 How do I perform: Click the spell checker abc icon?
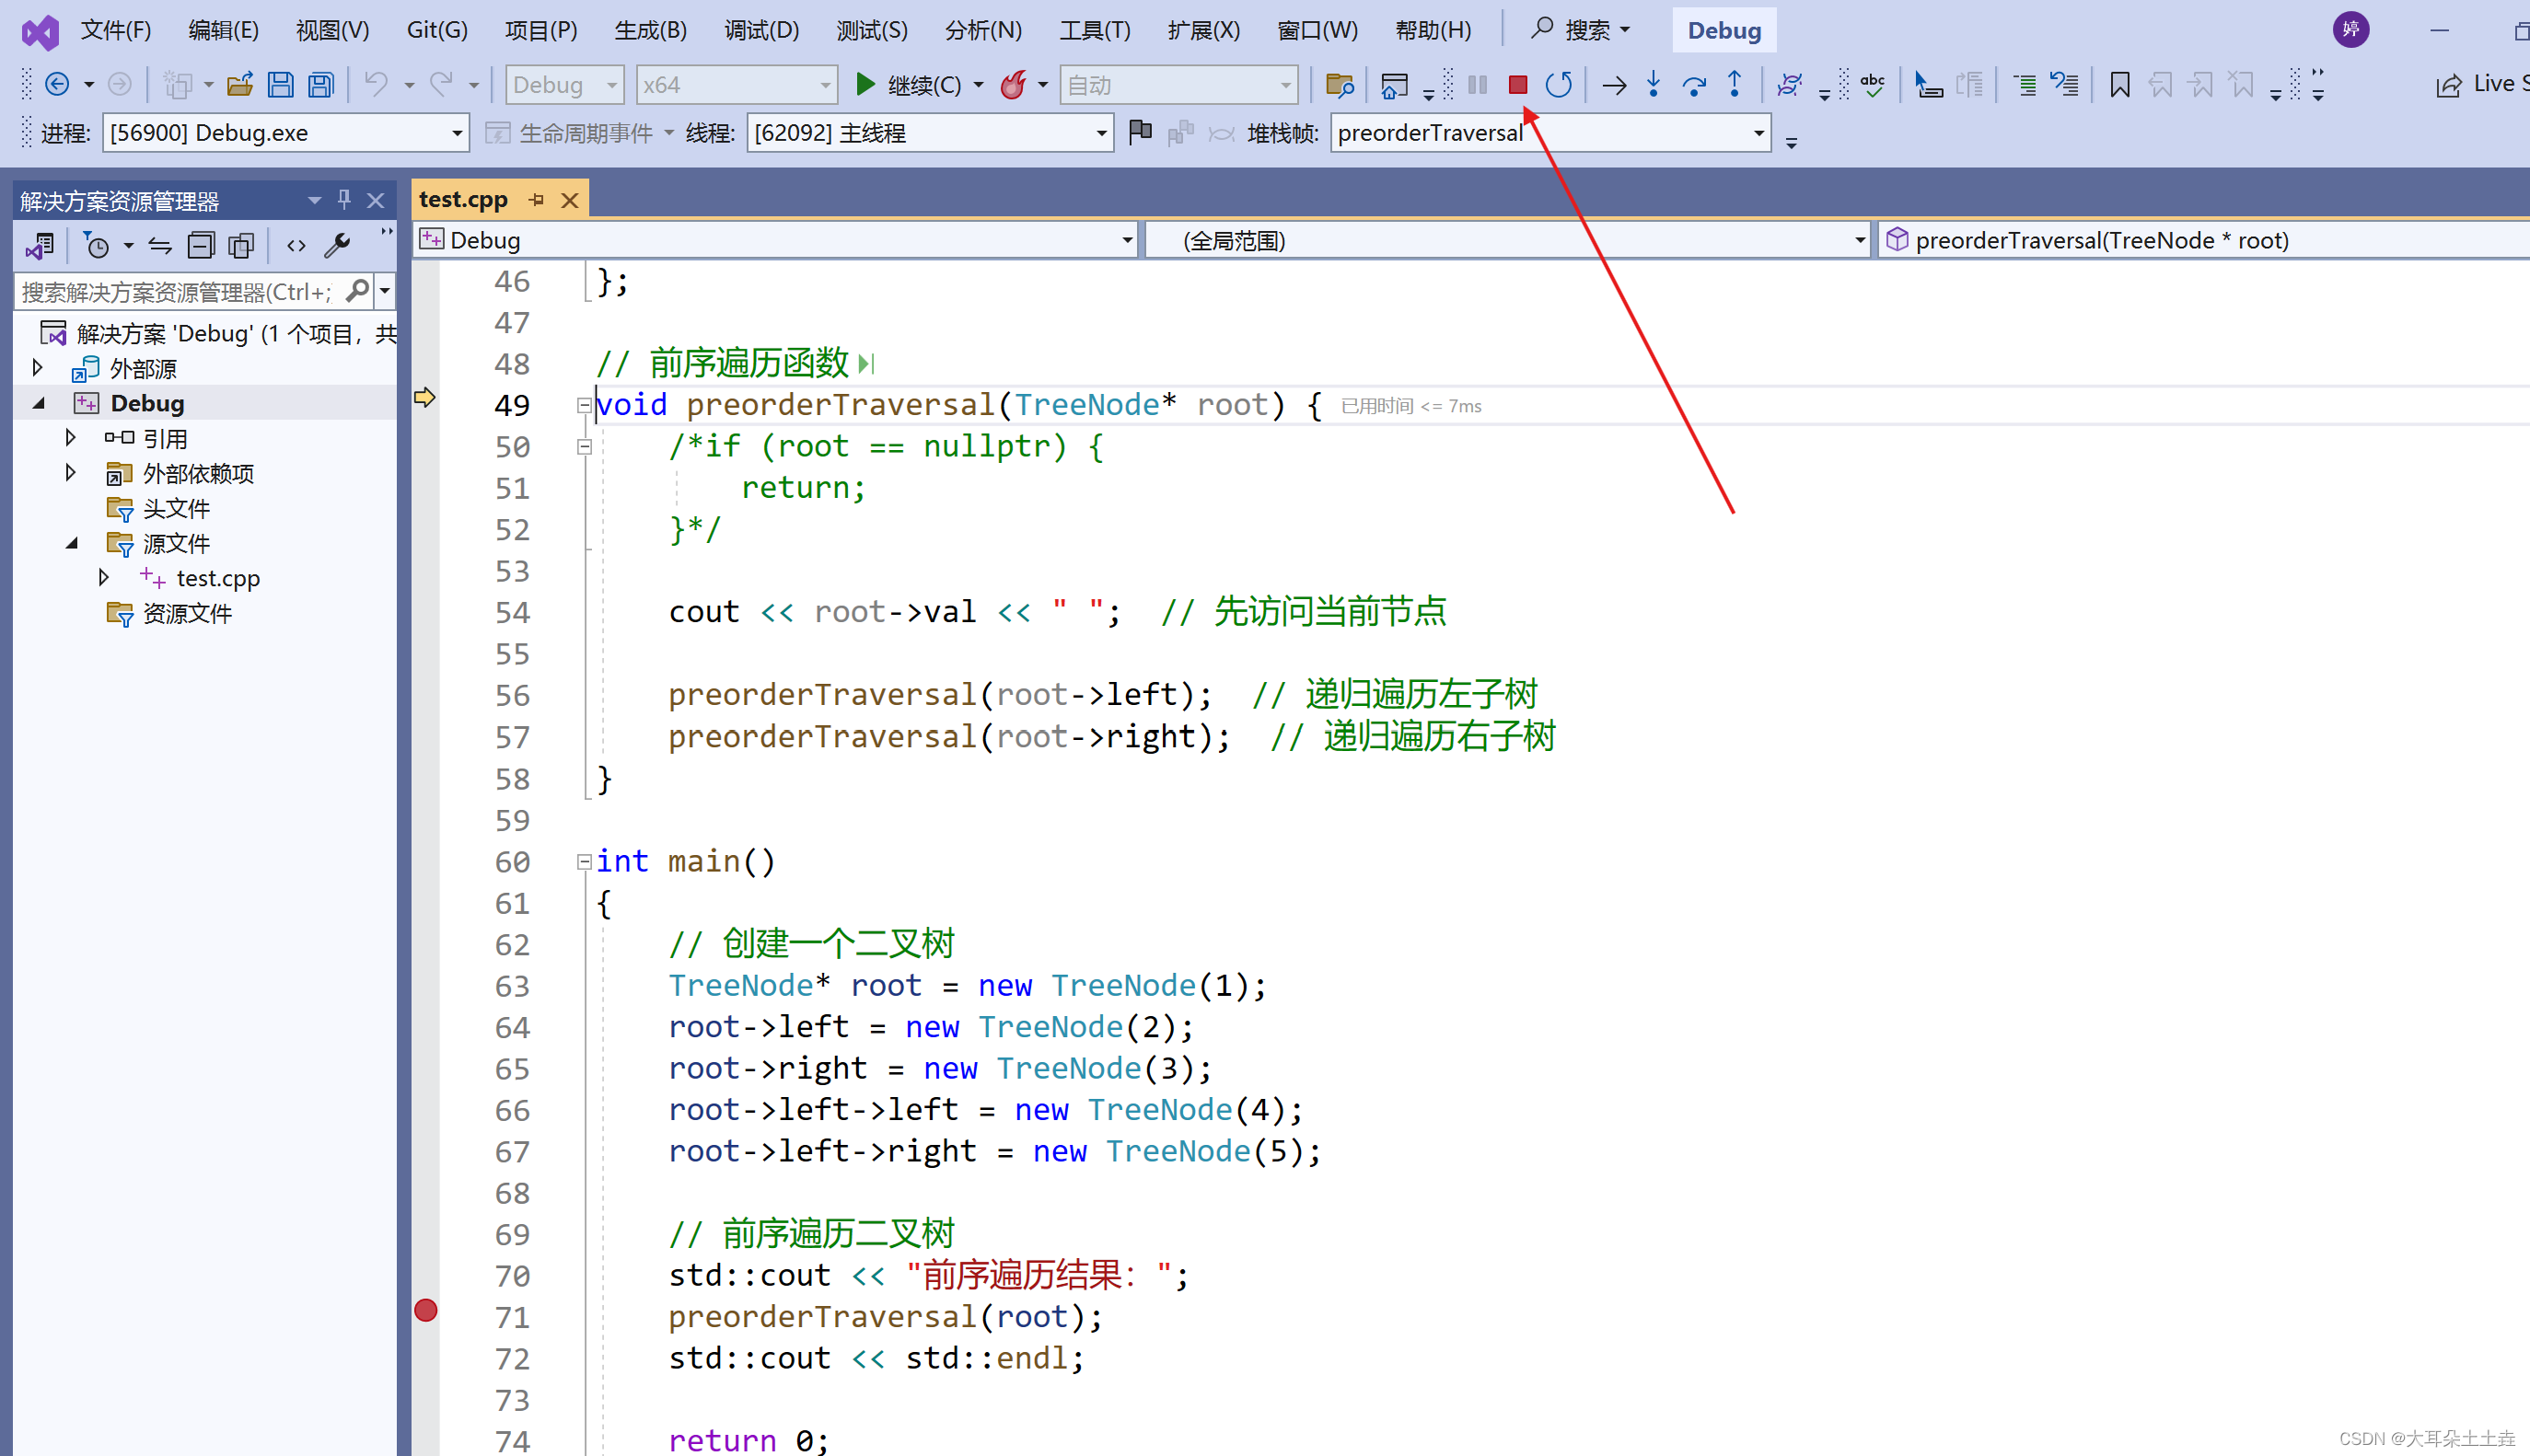click(1873, 85)
